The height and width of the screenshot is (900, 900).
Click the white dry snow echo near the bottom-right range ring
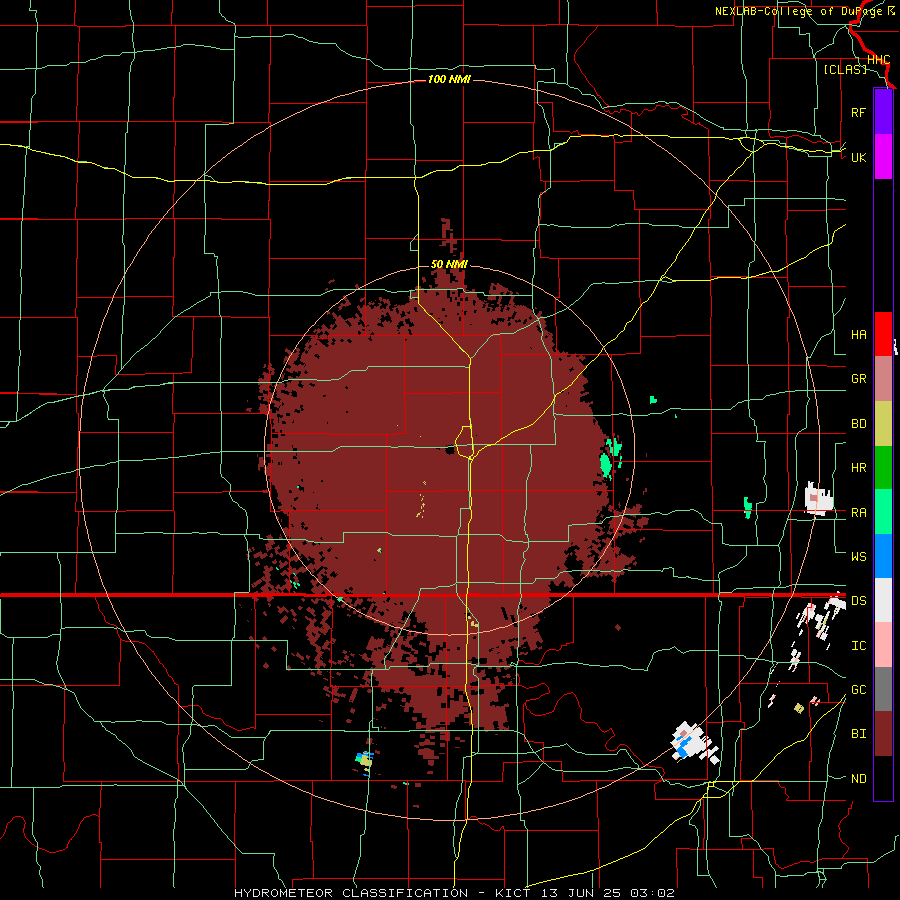pyautogui.click(x=693, y=743)
